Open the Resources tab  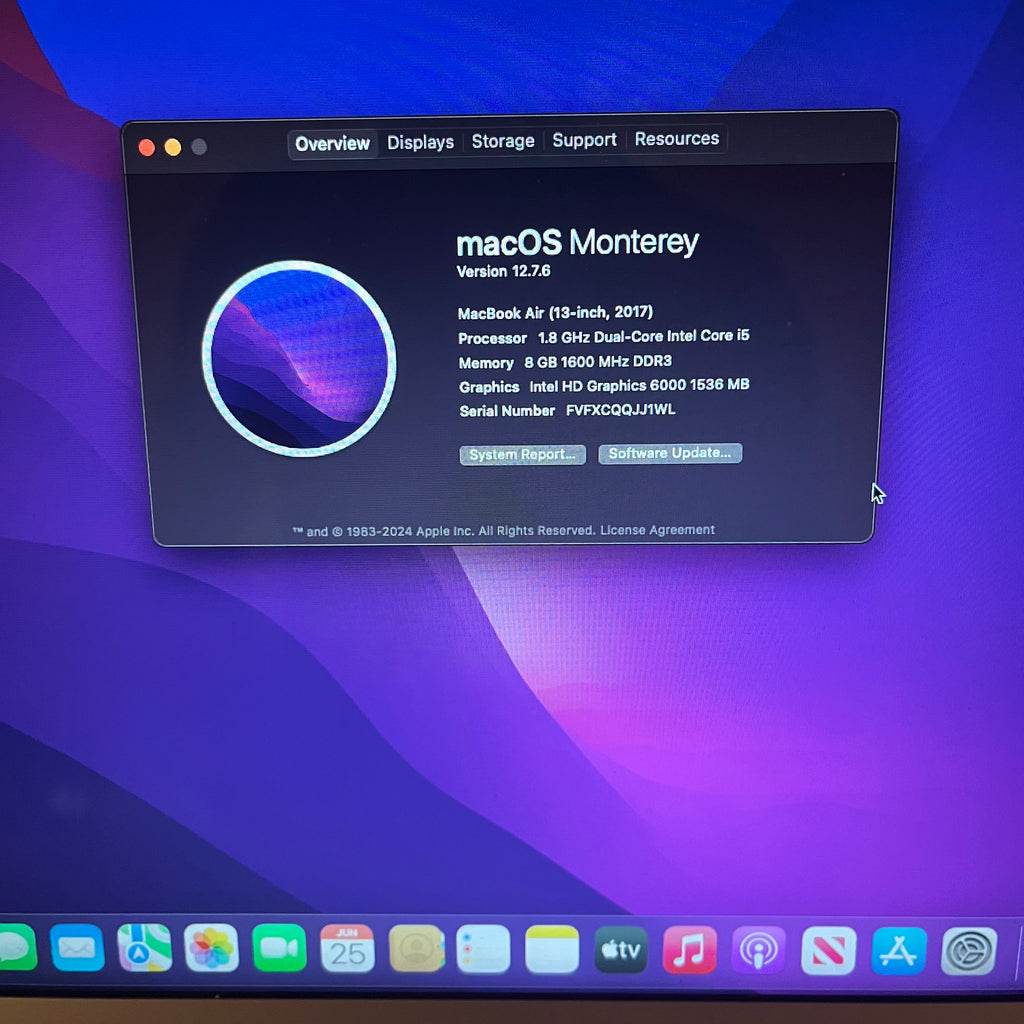point(677,138)
